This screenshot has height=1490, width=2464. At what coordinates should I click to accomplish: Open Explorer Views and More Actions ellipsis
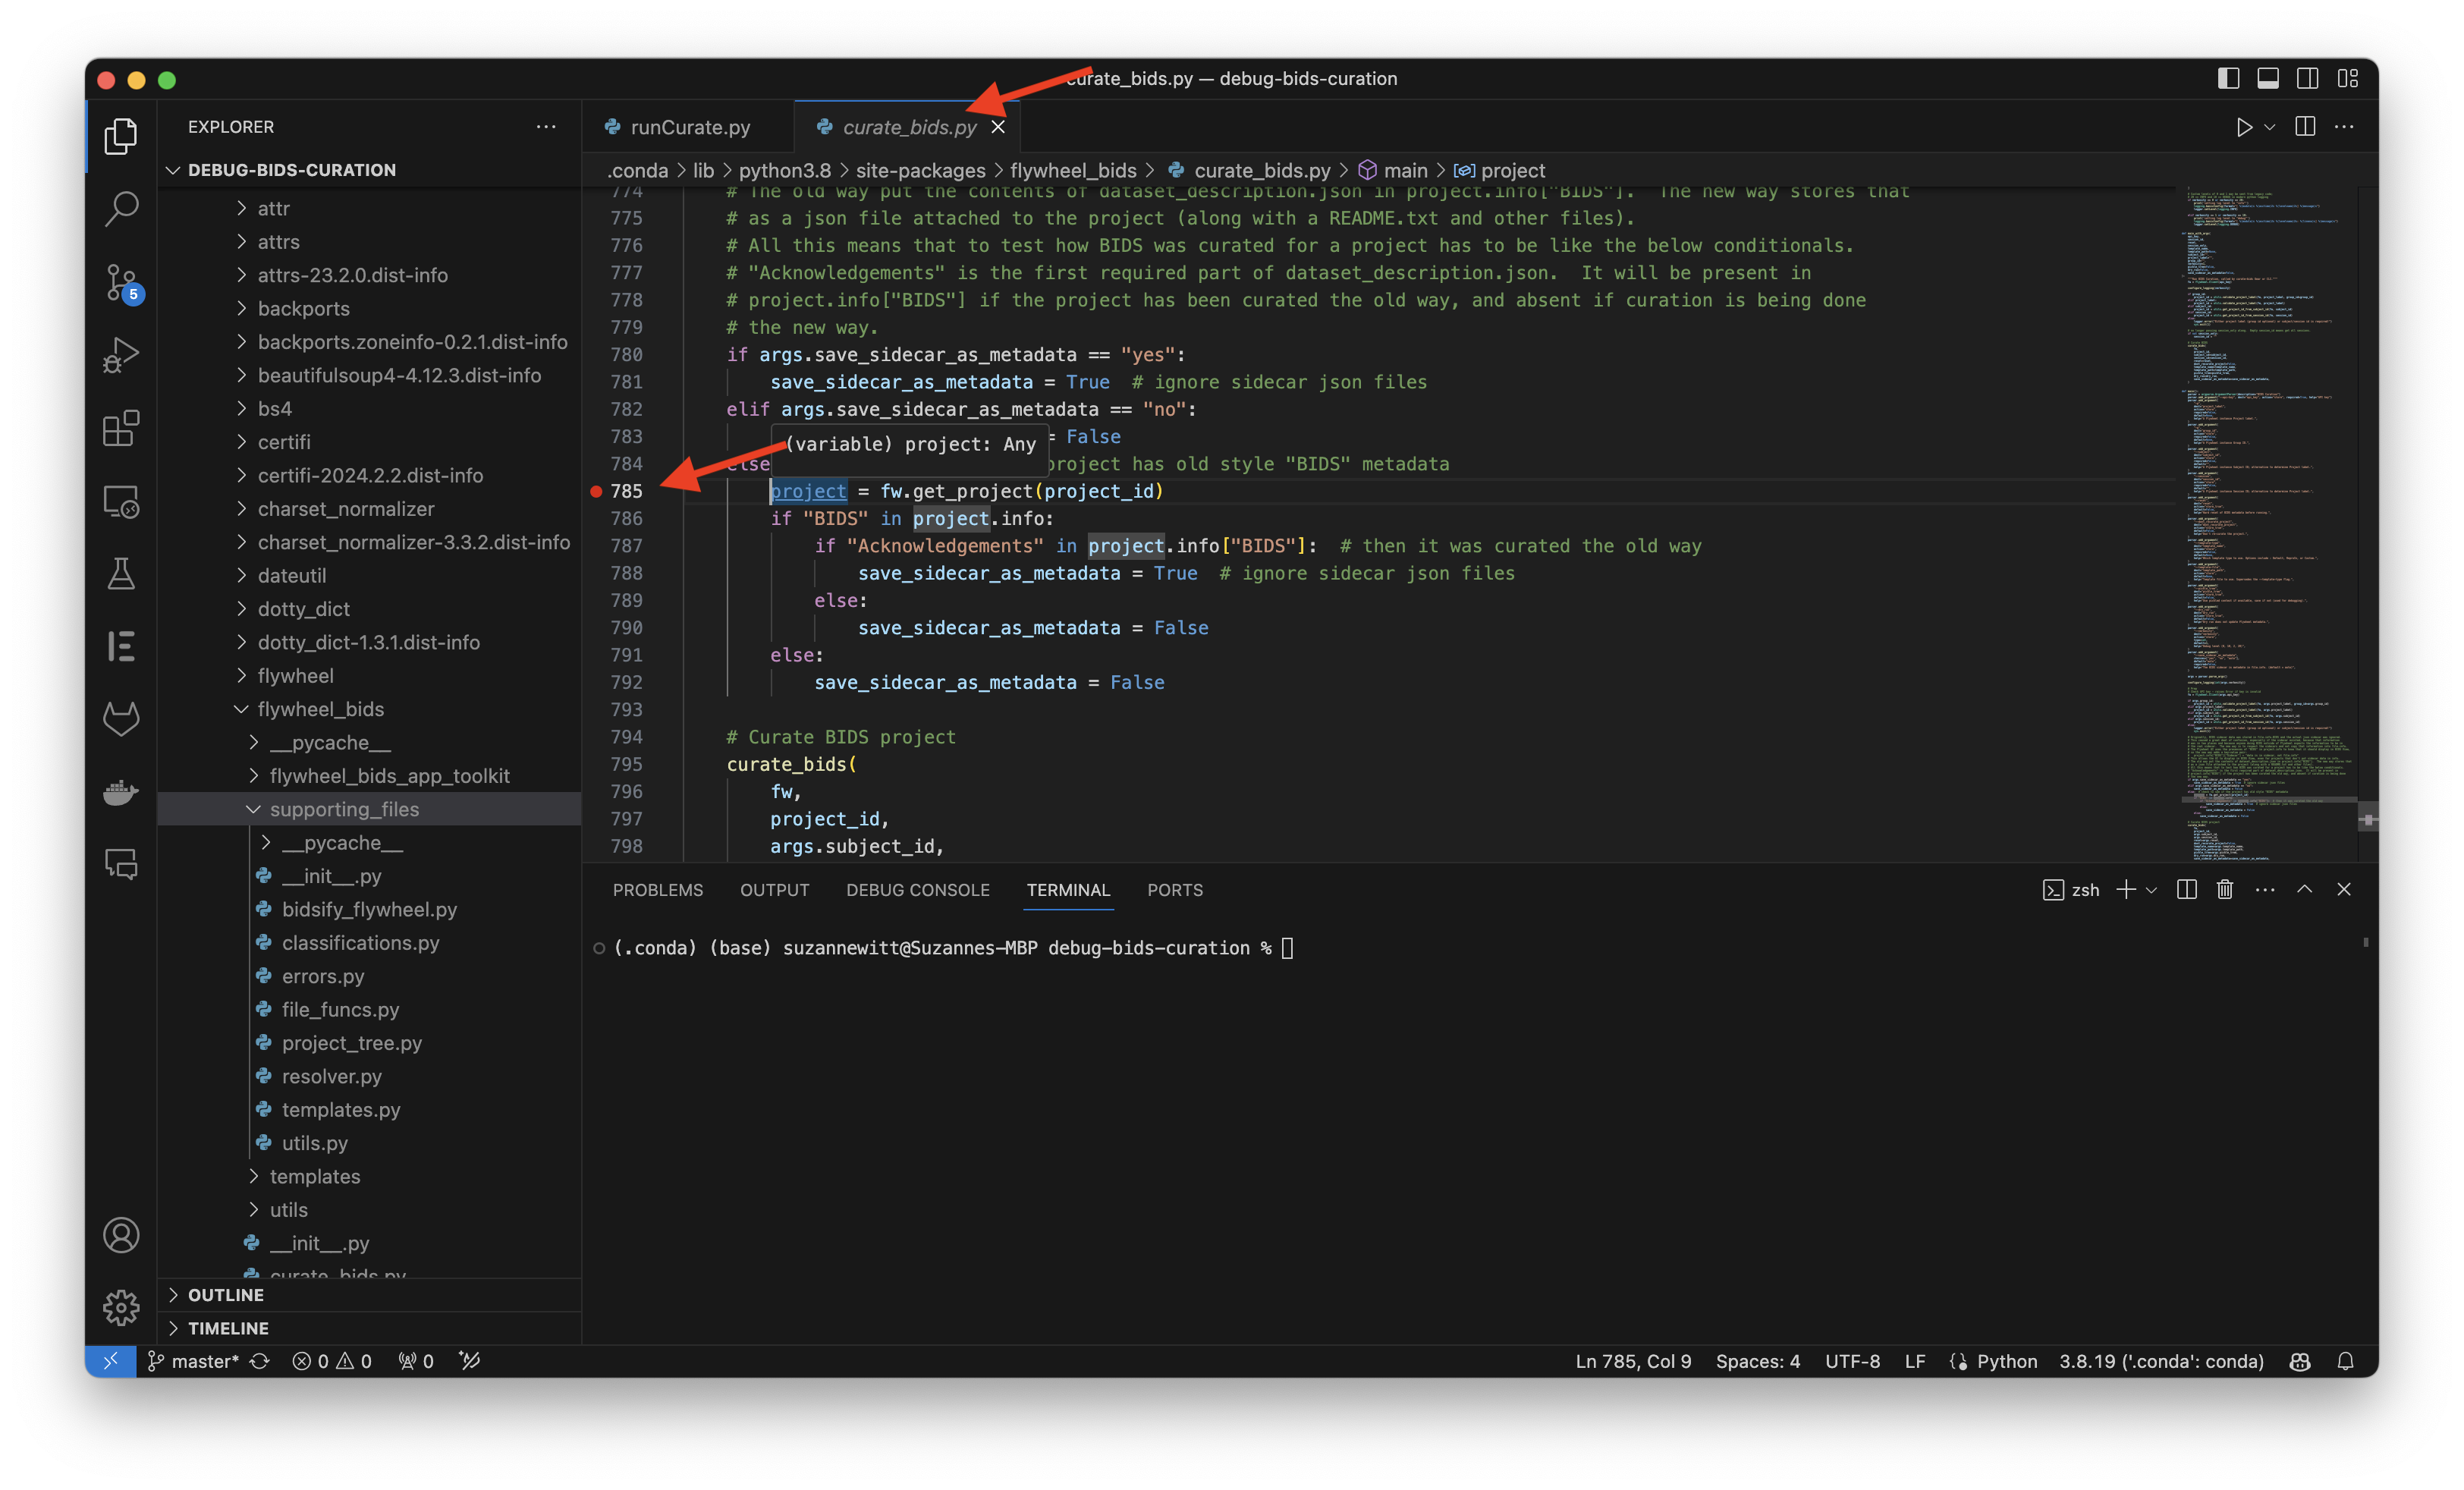[546, 127]
